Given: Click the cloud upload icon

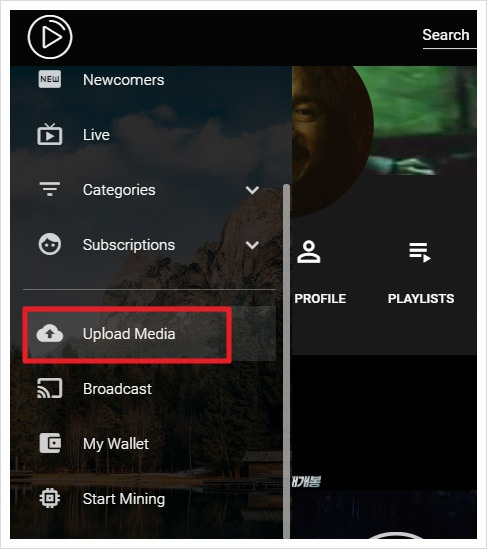Looking at the screenshot, I should [50, 333].
